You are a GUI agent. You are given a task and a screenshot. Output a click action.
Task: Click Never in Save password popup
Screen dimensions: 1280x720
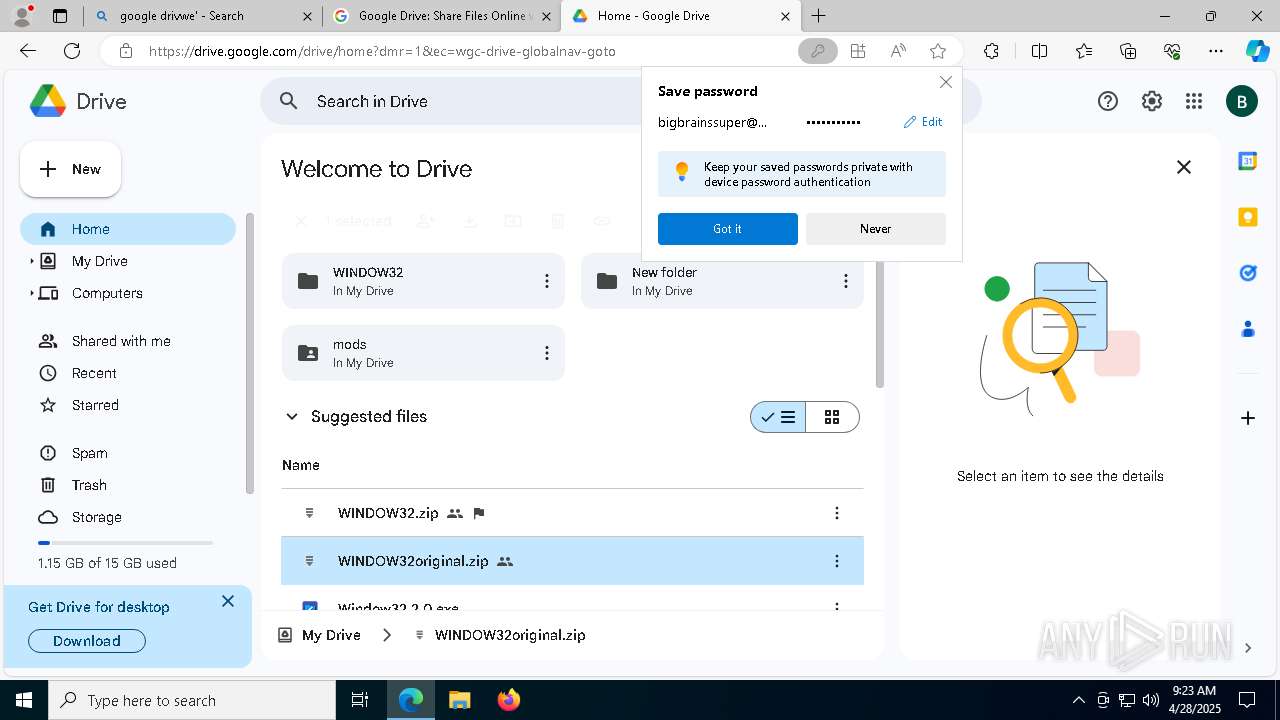tap(875, 229)
